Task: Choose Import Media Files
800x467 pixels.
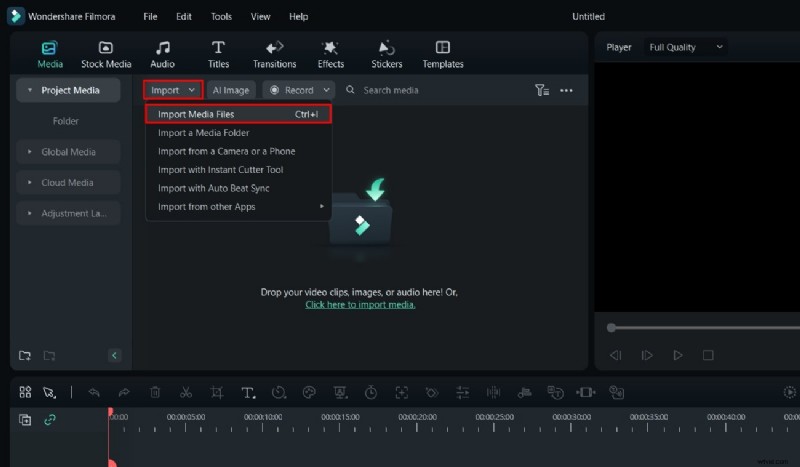Action: [x=238, y=114]
